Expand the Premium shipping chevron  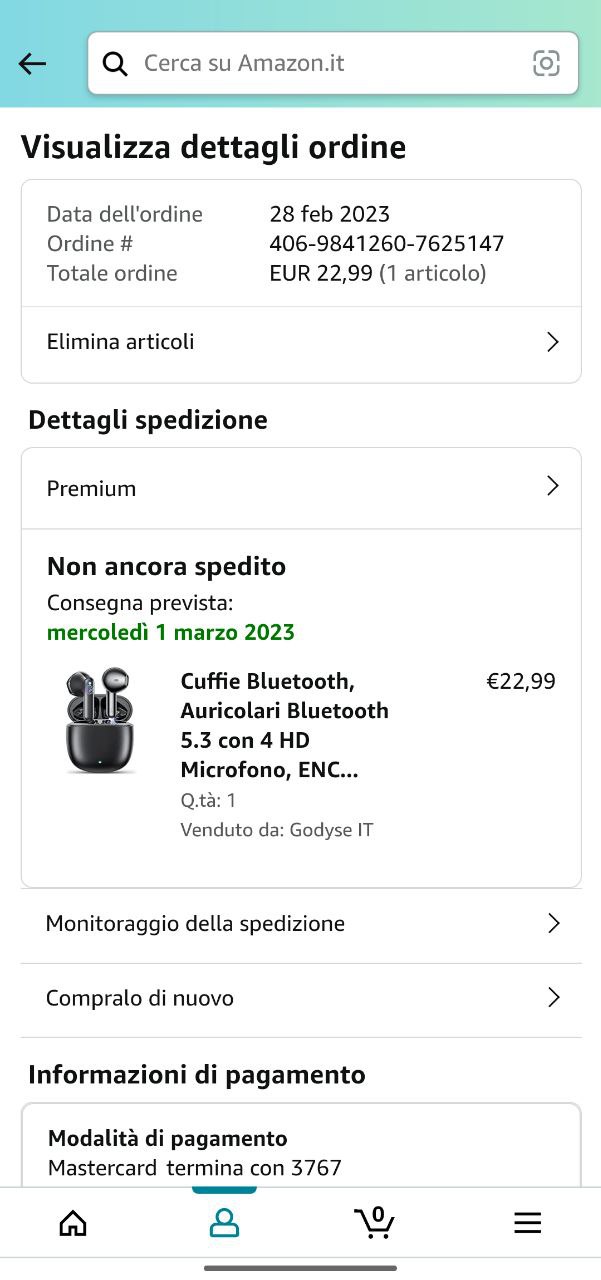553,487
